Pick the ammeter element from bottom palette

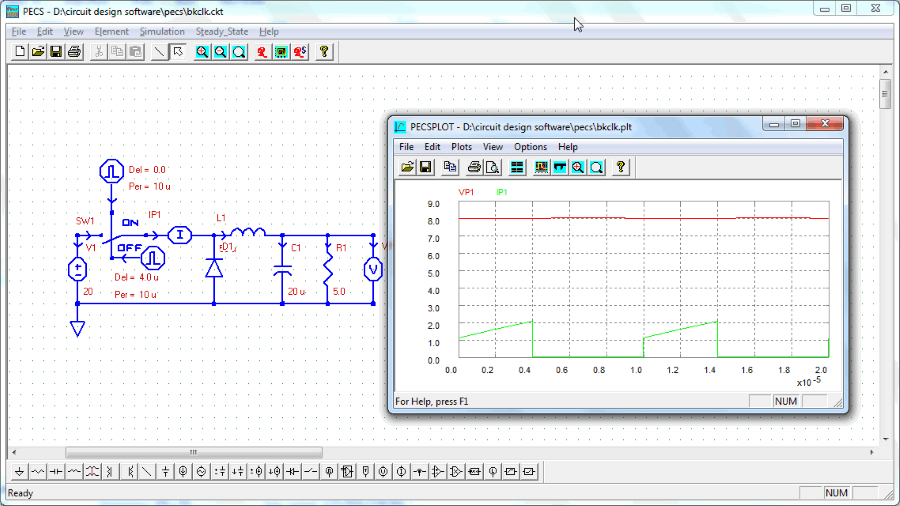402,472
